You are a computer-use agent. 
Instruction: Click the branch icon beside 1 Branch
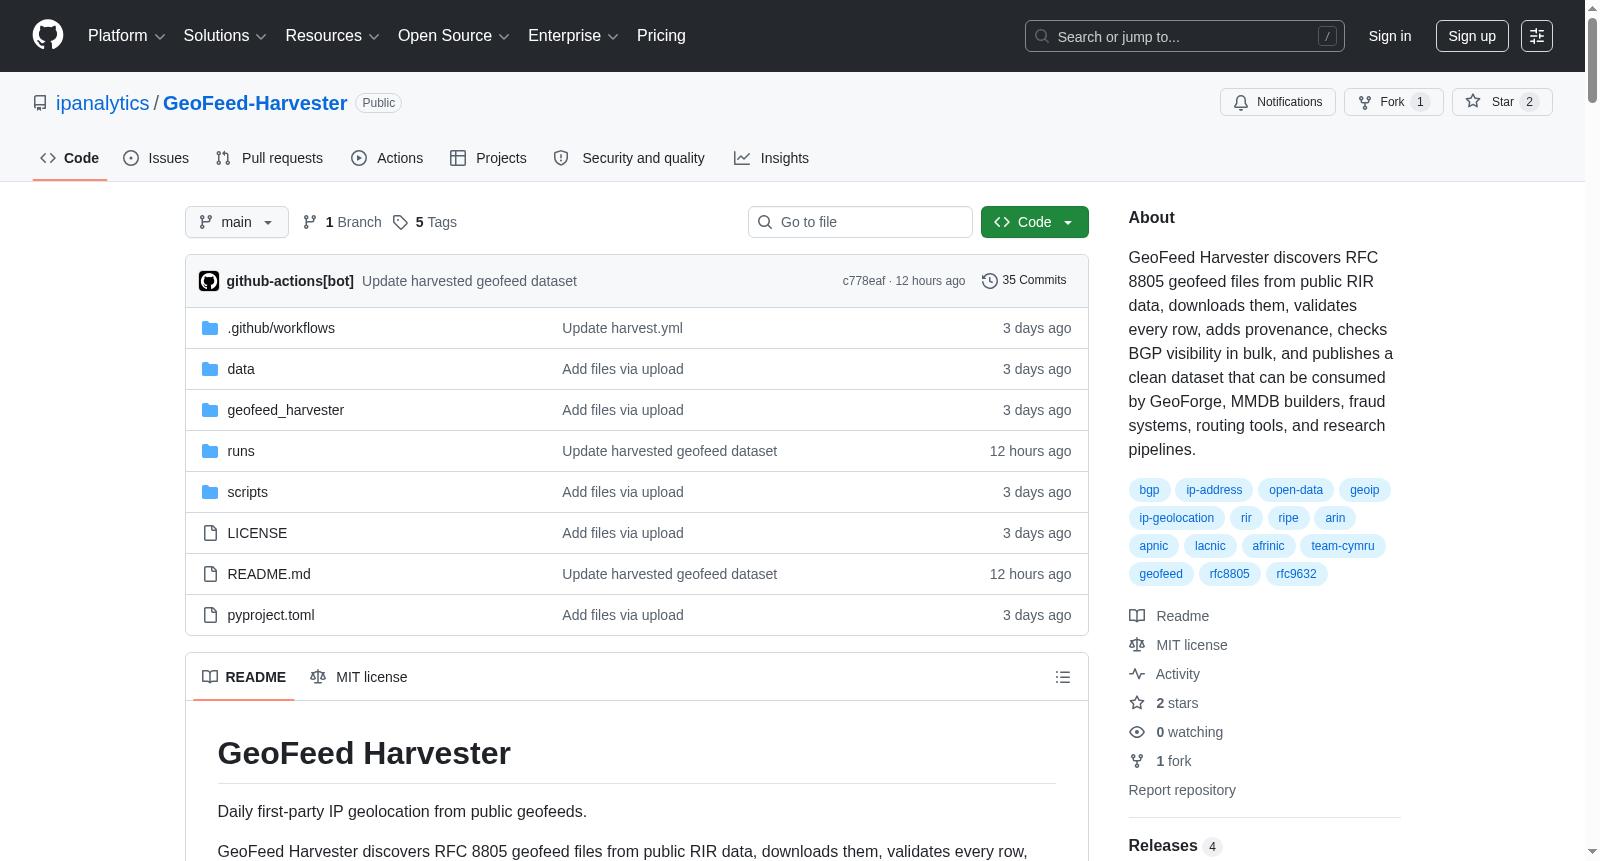310,222
